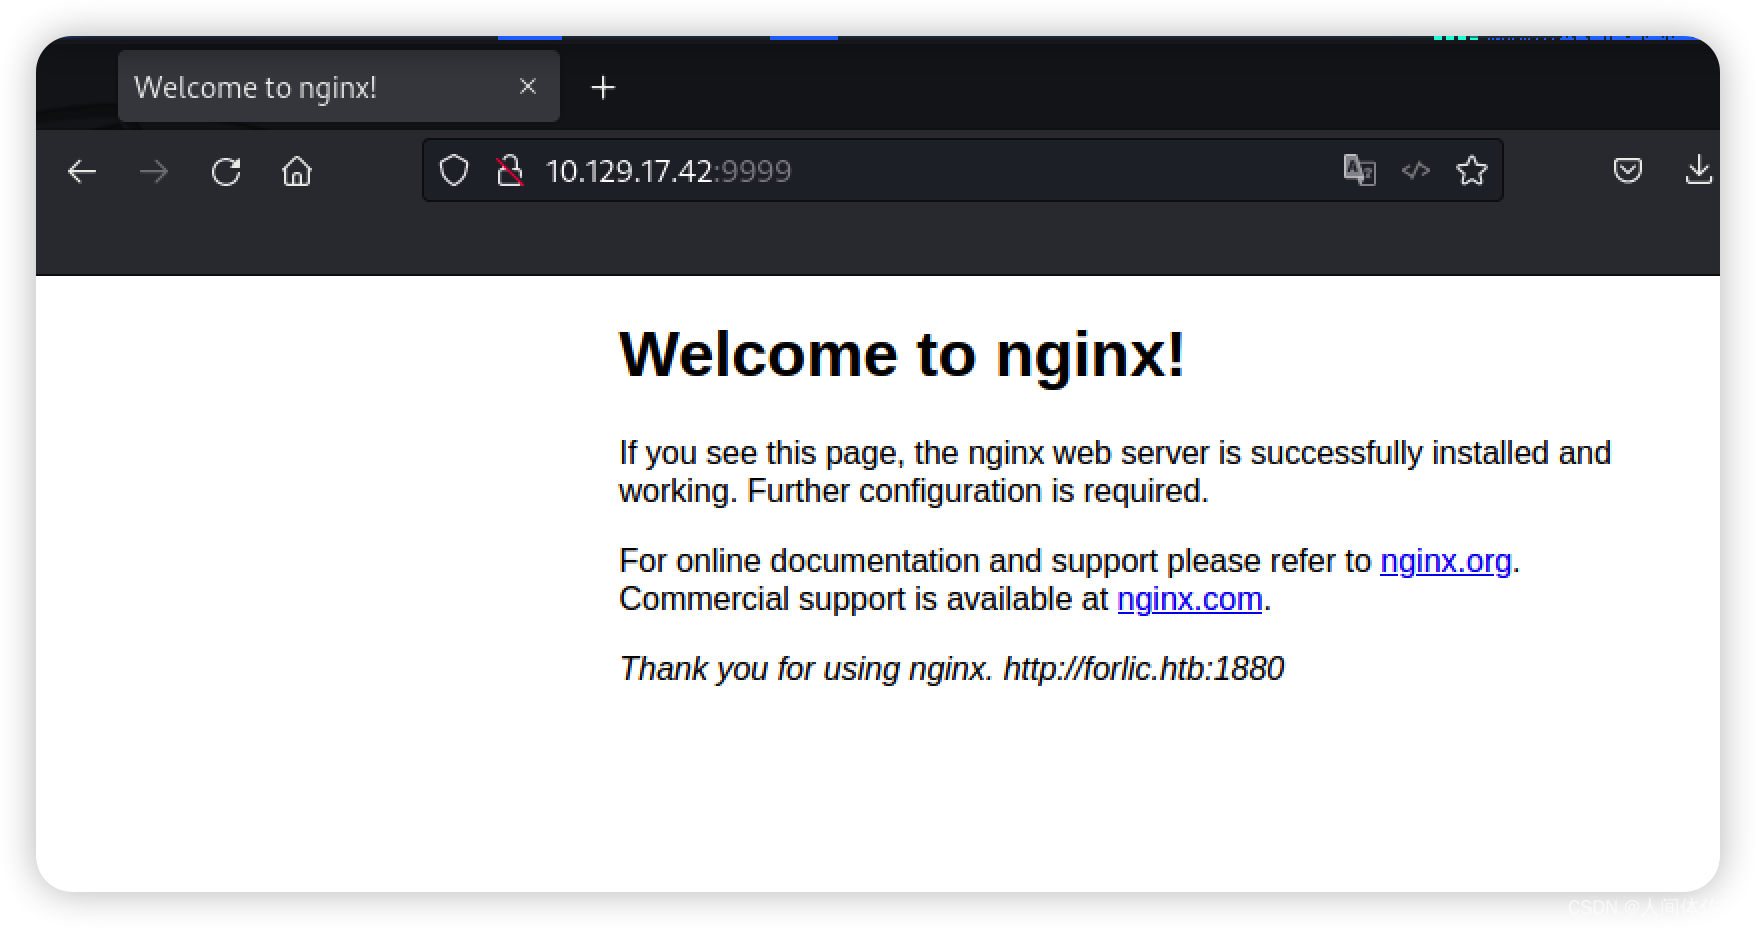
Task: Click the Welcome to nginx! heading
Action: (902, 354)
